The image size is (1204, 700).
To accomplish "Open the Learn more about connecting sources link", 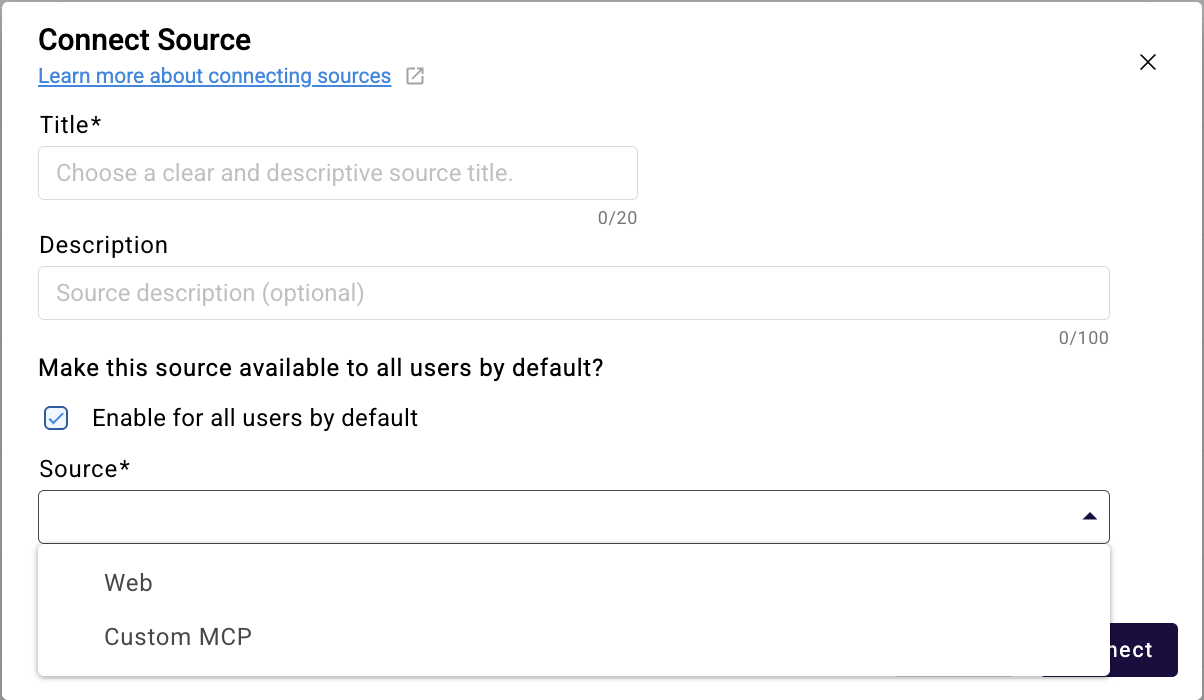I will tap(214, 76).
